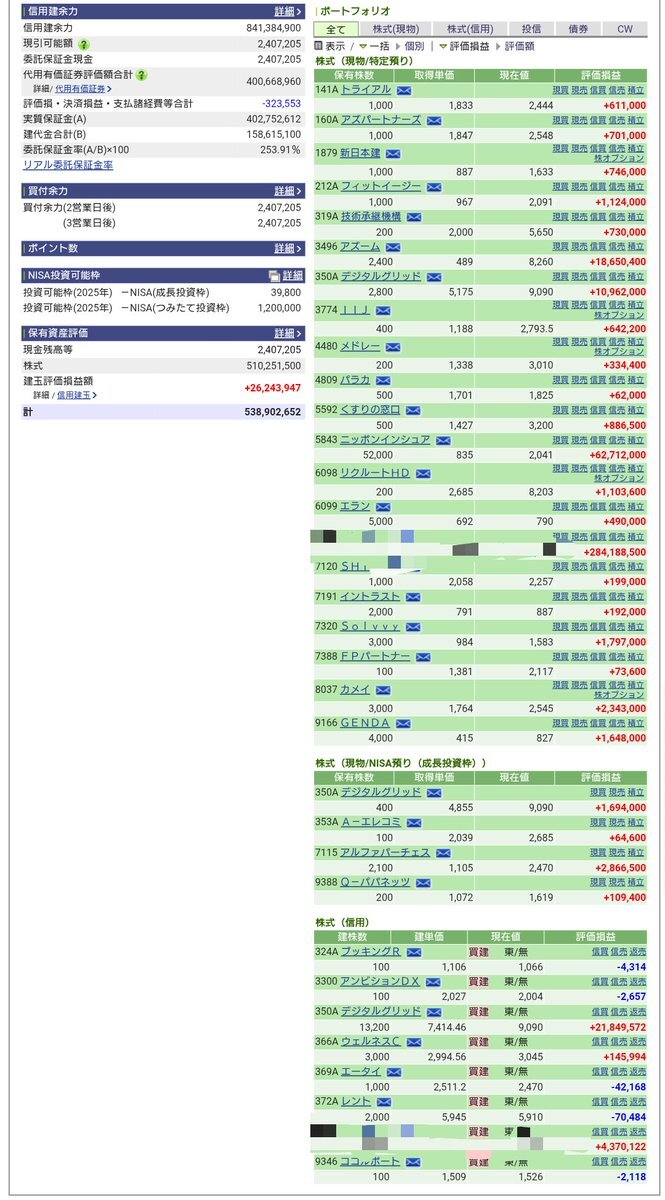Open the 代用有価証券 details link
Image resolution: width=665 pixels, height=1200 pixels.
(81, 89)
